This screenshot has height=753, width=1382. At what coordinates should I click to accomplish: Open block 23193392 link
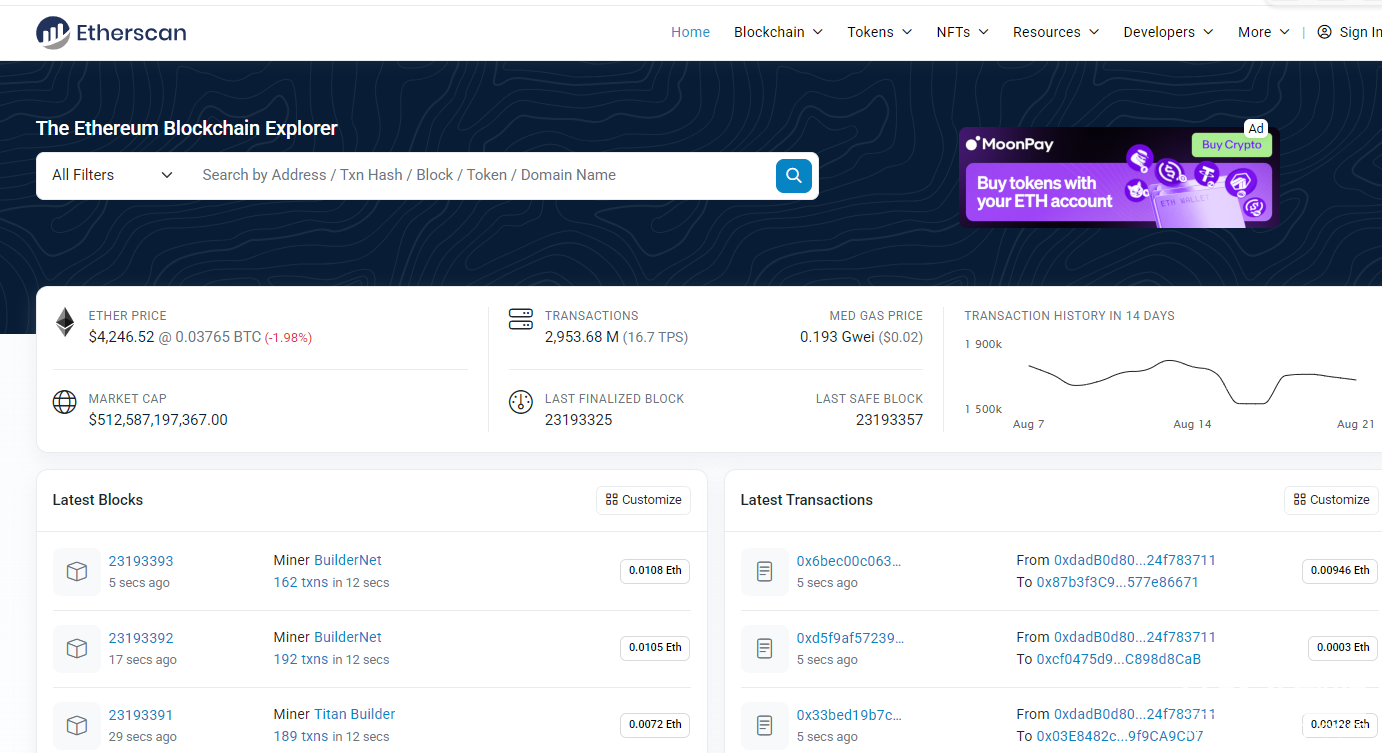tap(141, 638)
